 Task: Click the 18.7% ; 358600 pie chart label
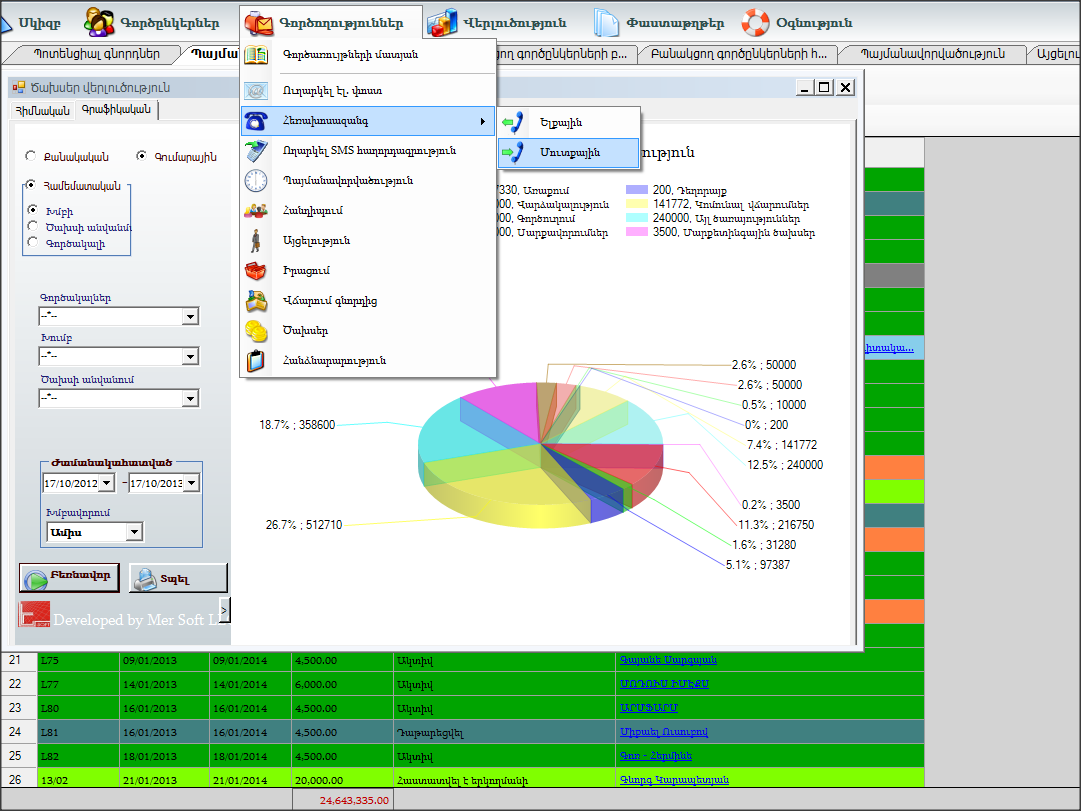297,425
